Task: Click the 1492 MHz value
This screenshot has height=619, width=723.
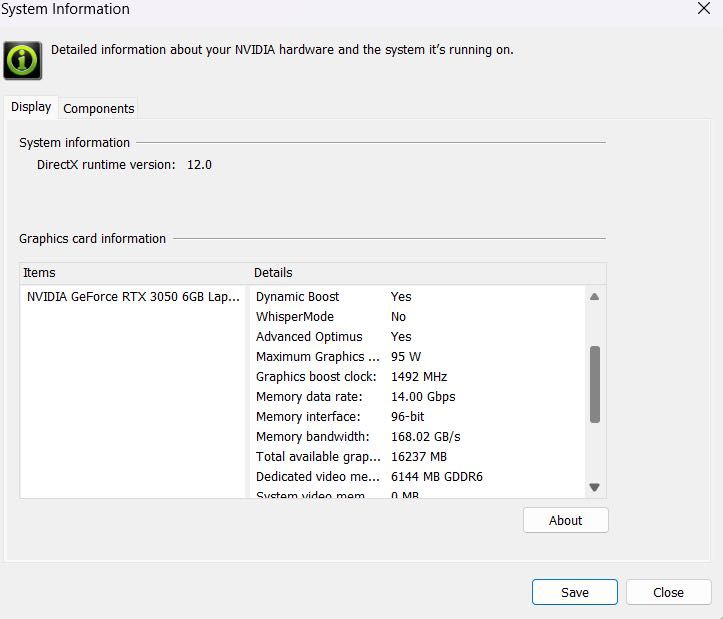Action: [x=419, y=377]
